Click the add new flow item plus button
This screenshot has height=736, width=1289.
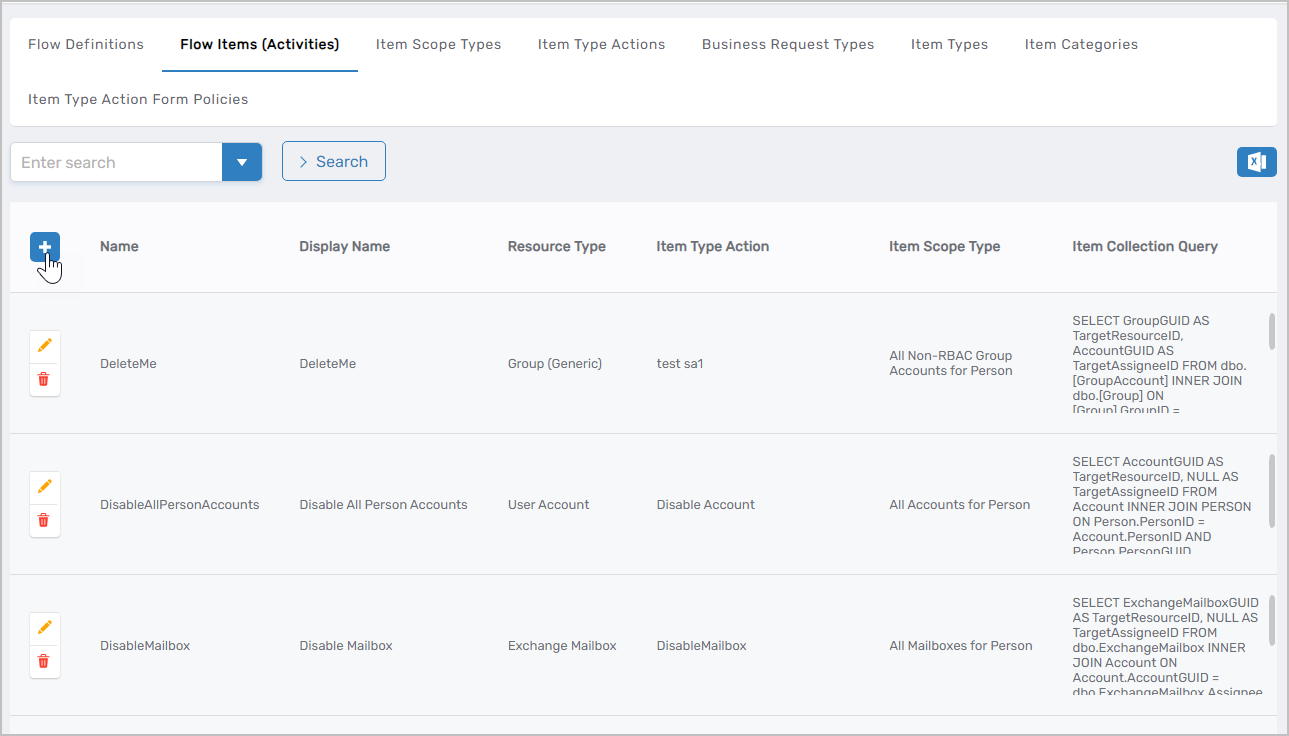coord(44,247)
